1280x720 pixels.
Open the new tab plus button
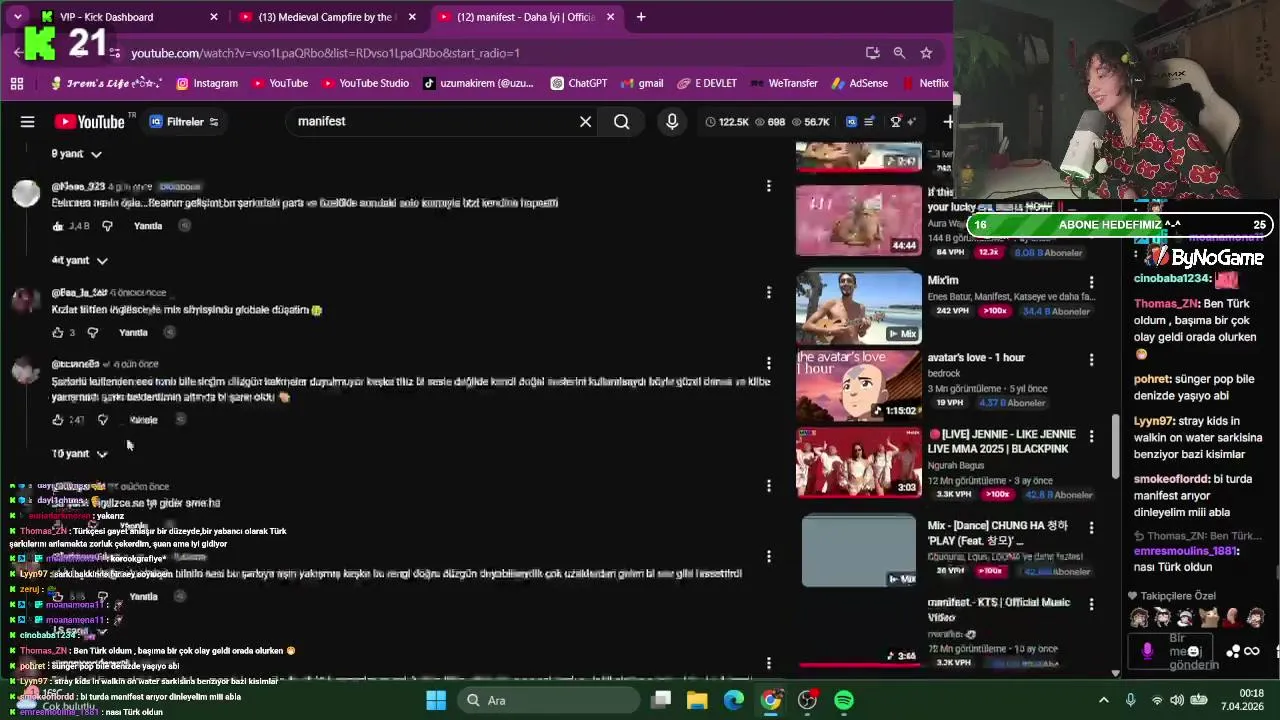(x=641, y=17)
